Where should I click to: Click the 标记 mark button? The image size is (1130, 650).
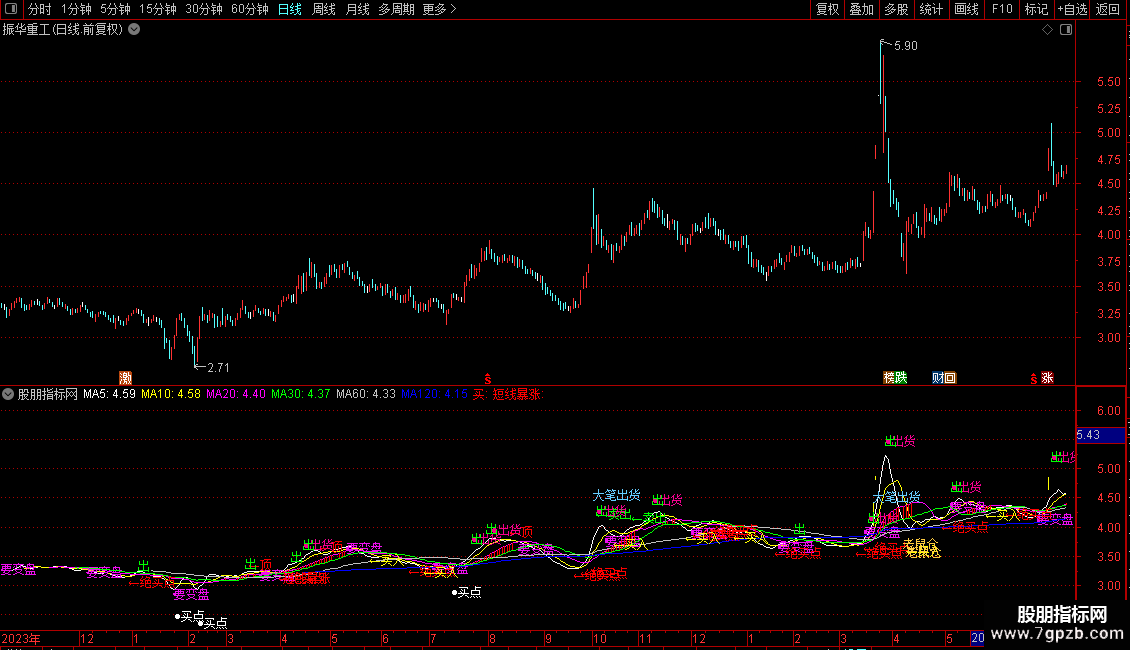1036,9
